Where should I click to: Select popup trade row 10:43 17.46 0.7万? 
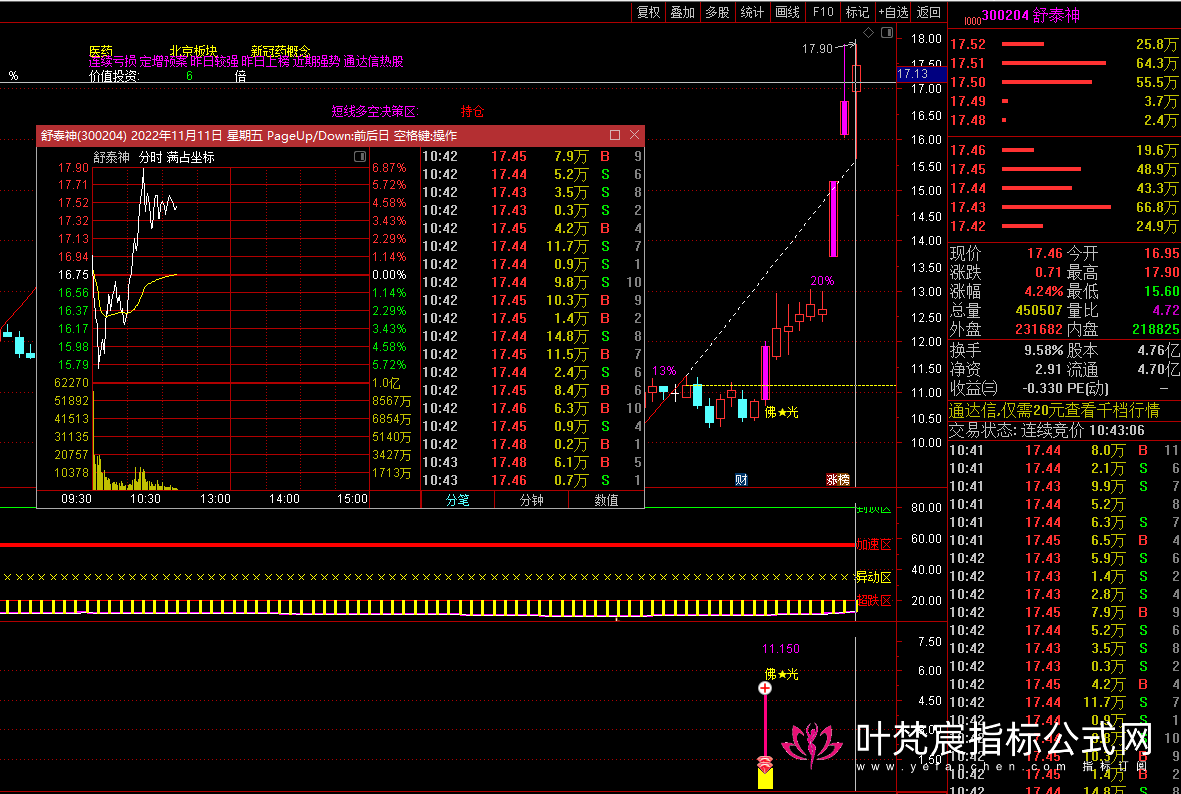point(532,481)
